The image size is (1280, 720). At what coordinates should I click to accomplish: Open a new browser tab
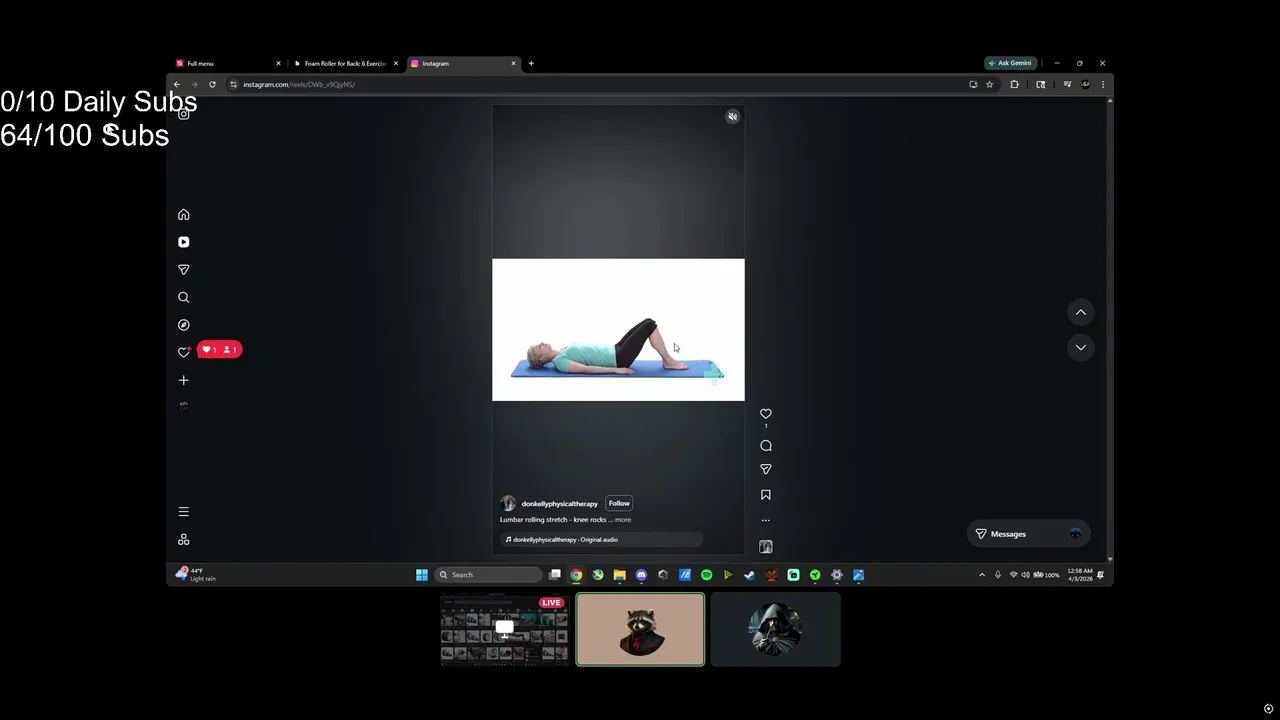[531, 63]
